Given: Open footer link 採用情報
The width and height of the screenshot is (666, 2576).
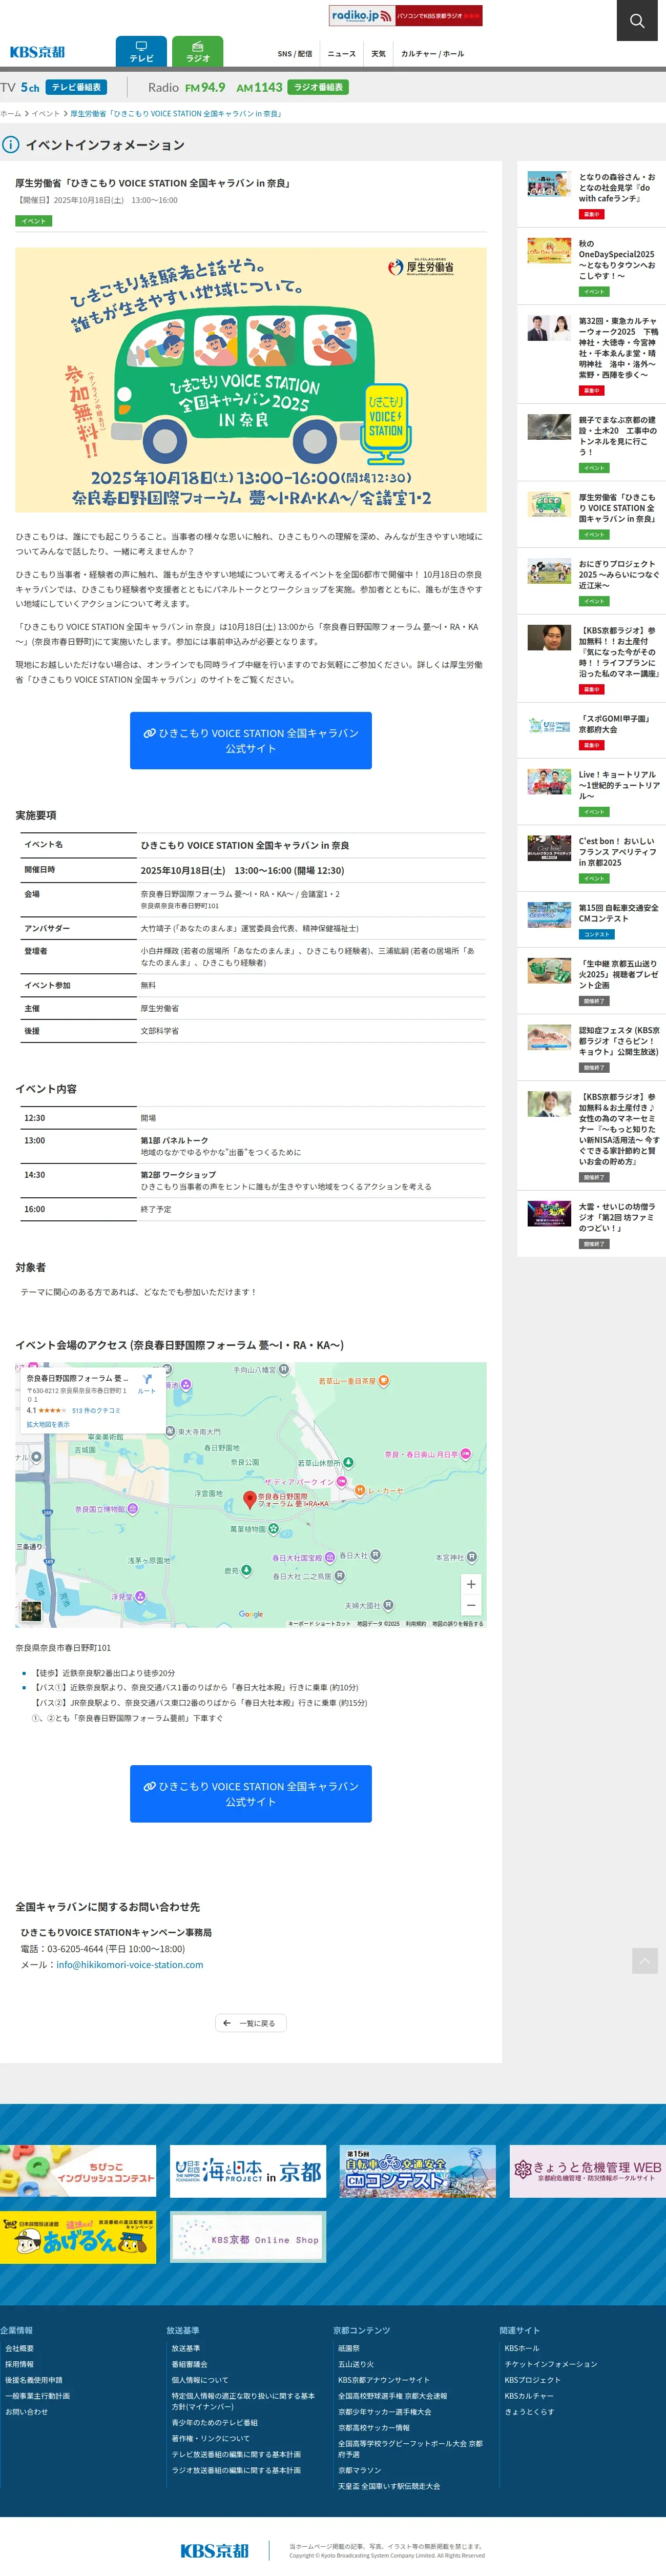Looking at the screenshot, I should (19, 2364).
